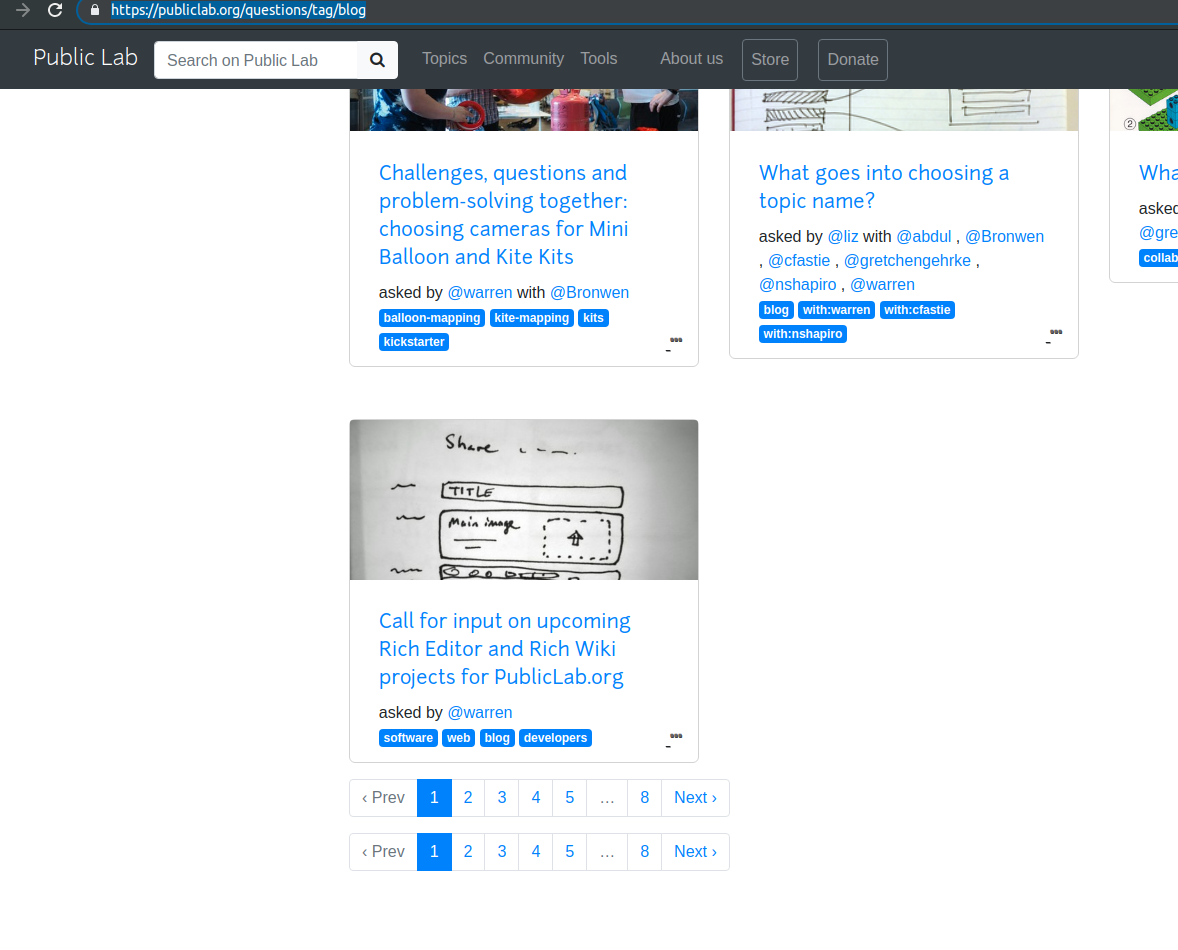Visit @liz's profile

pos(843,236)
